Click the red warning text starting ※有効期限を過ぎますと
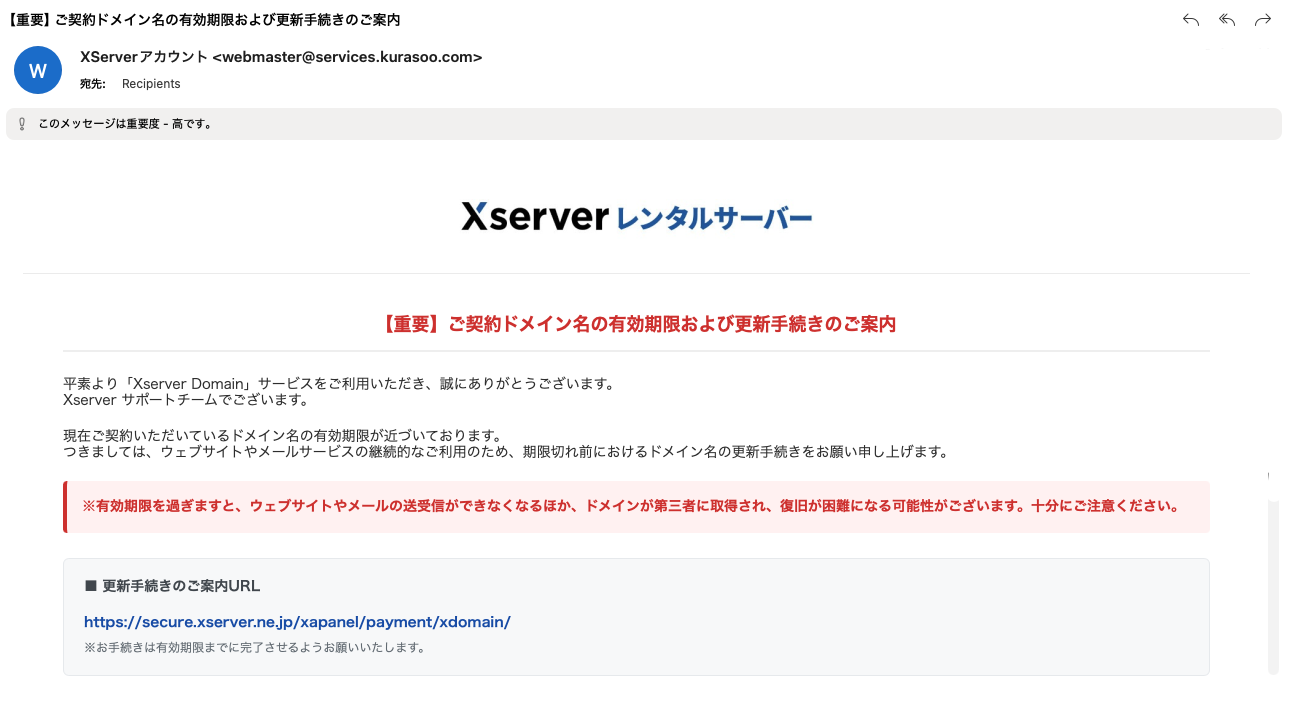This screenshot has width=1293, height=703. click(x=630, y=506)
